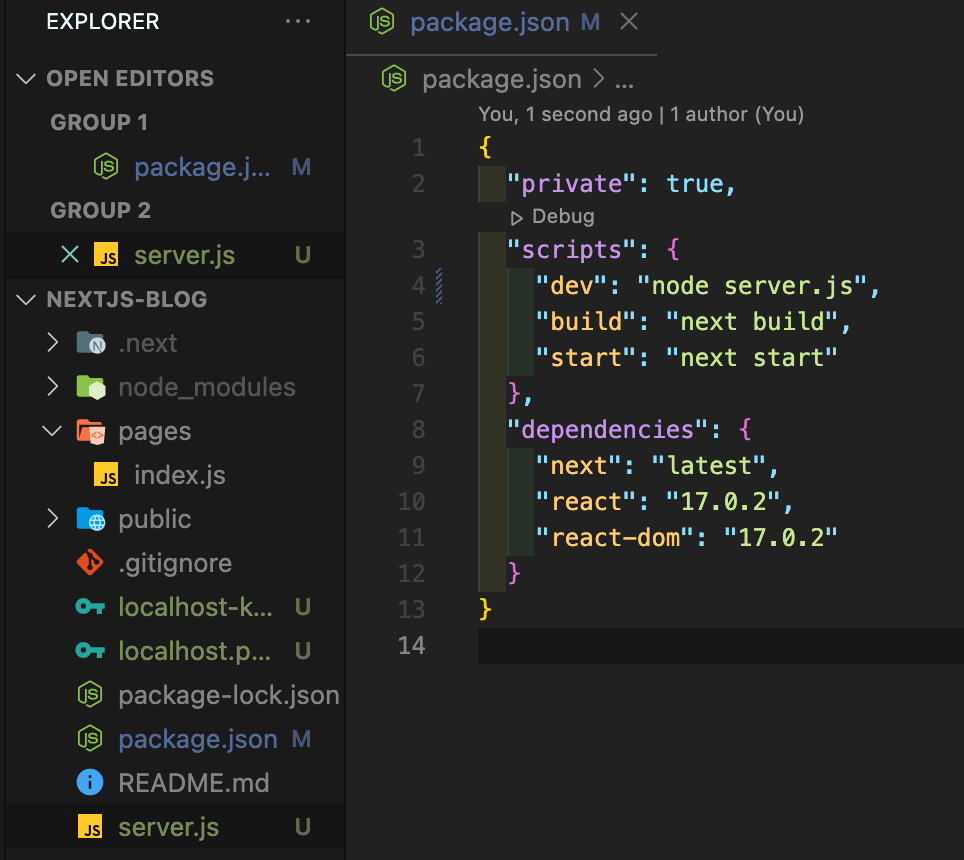Click Node icon beside Group 1 package.json
The height and width of the screenshot is (860, 964).
click(x=106, y=167)
